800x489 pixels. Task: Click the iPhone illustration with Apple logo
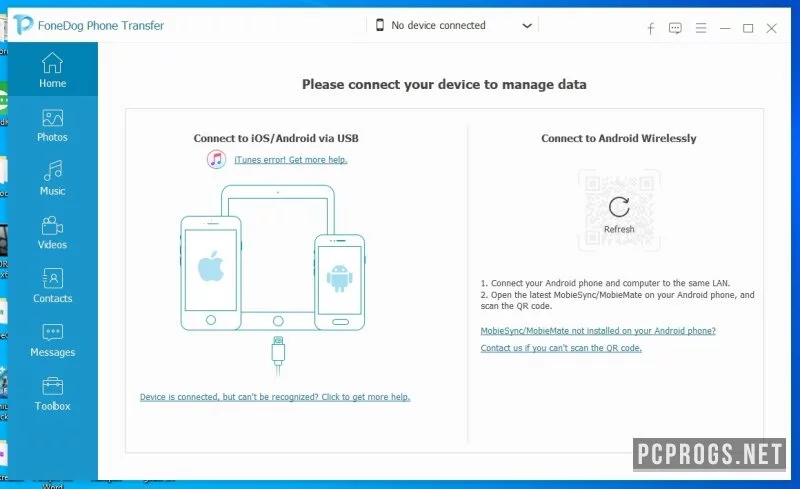211,273
